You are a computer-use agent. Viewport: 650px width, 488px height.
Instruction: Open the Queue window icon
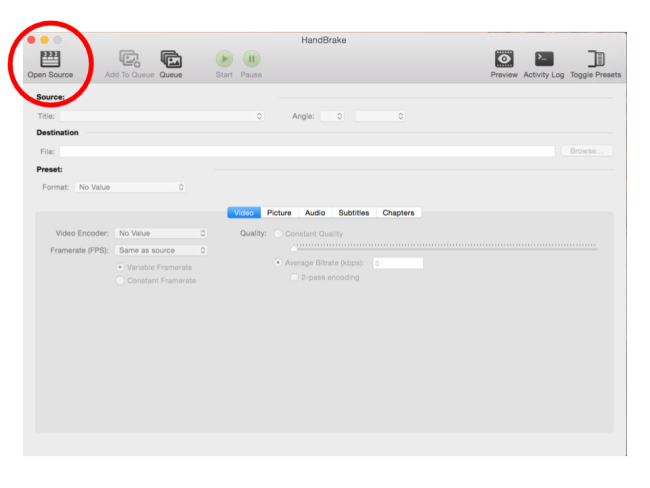pyautogui.click(x=171, y=59)
